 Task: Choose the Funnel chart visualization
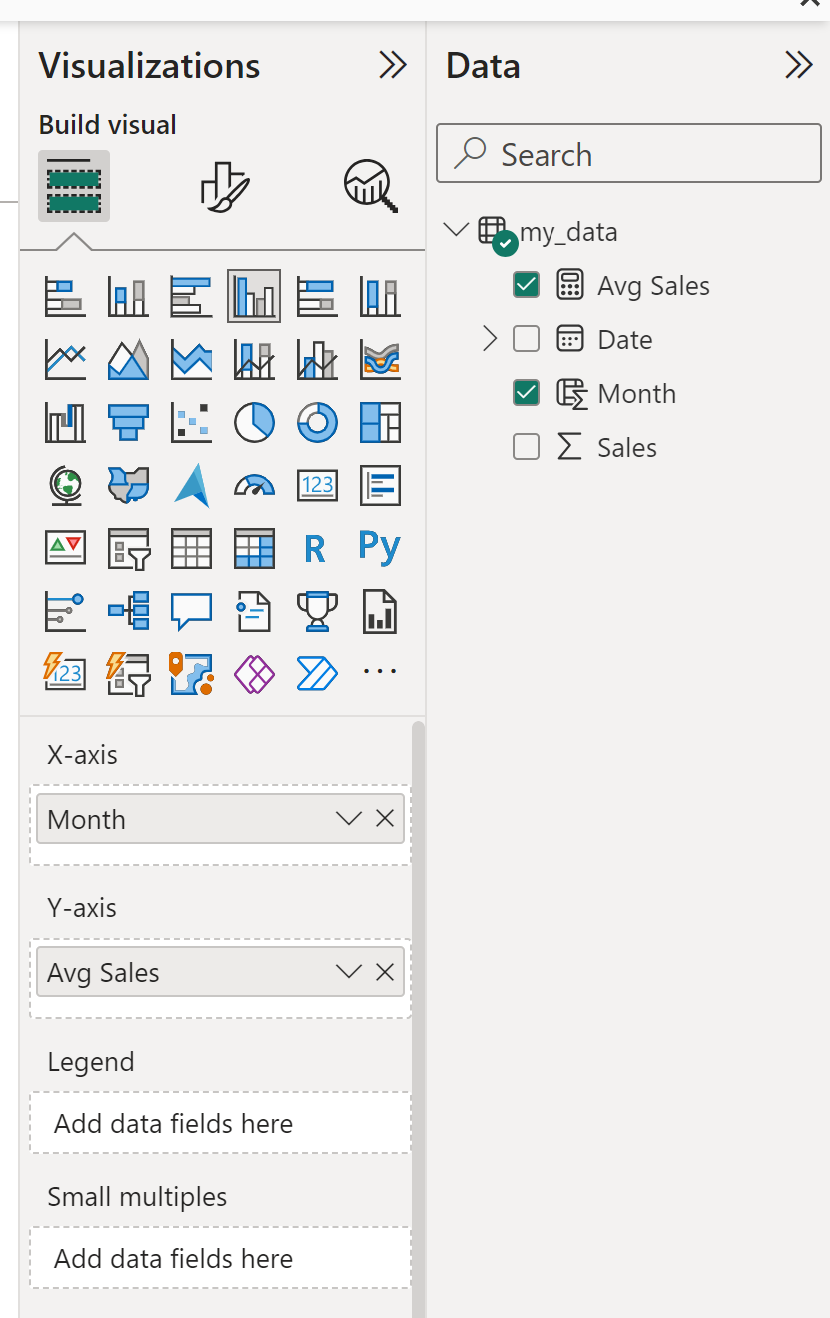128,422
